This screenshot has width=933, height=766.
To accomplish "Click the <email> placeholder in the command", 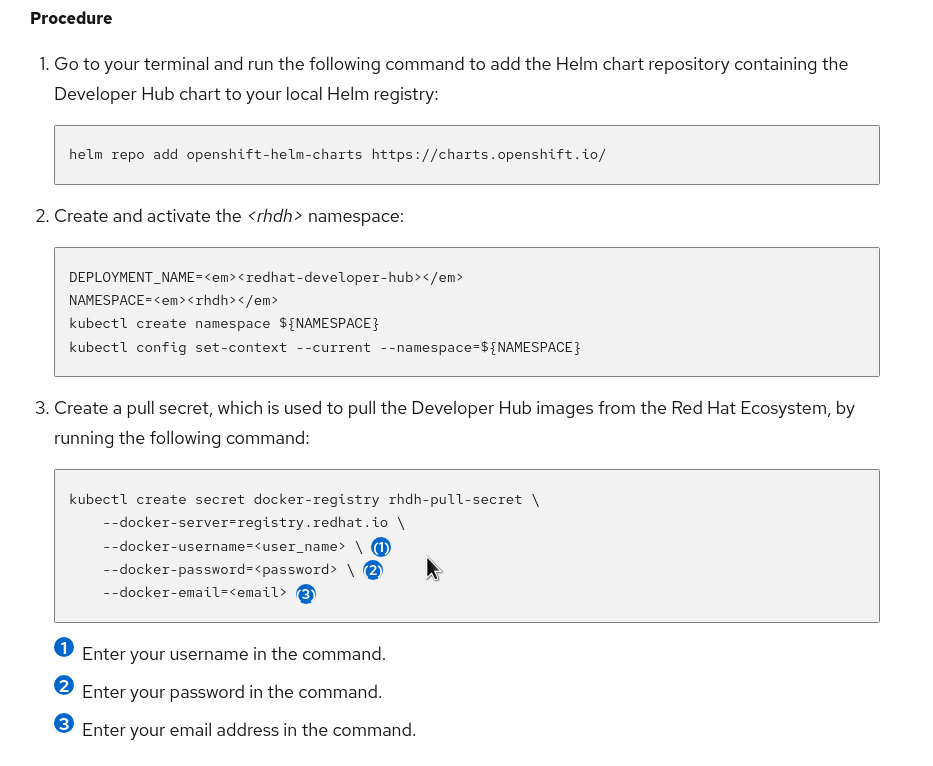I will tap(257, 593).
